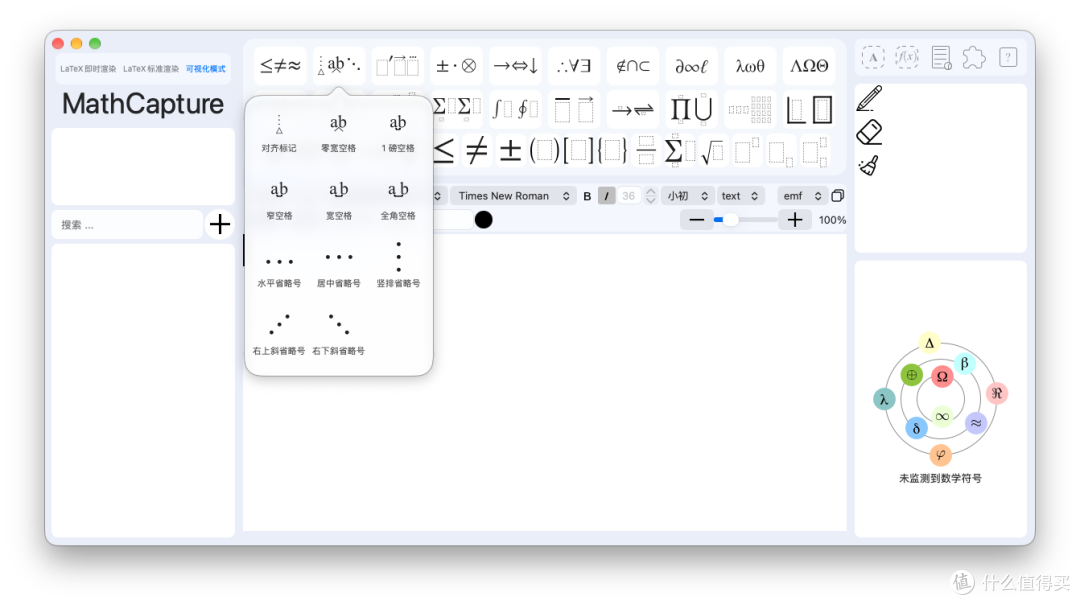Insert the not-equal ≠ symbol
The width and height of the screenshot is (1080, 605).
477,150
